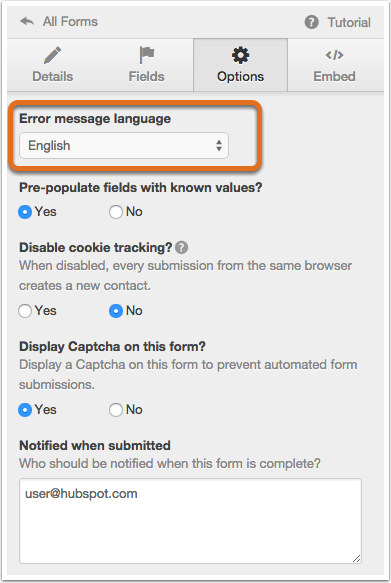Click the pencil icon for Details
The image size is (391, 583).
[x=52, y=55]
